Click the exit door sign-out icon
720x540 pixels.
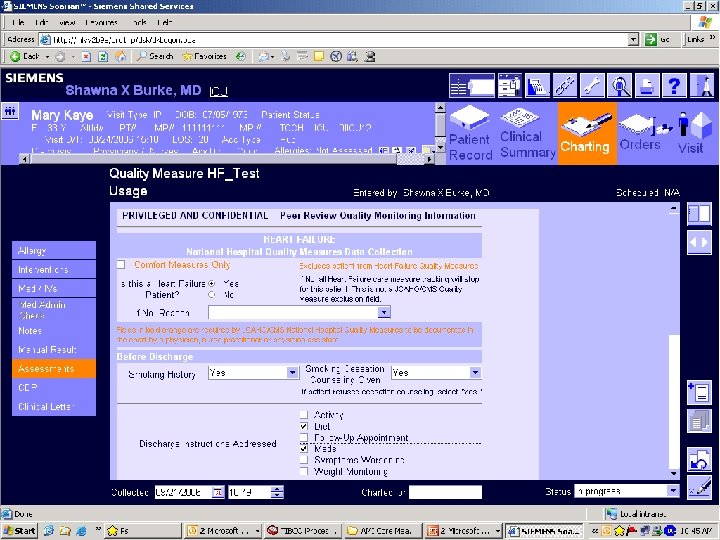703,85
